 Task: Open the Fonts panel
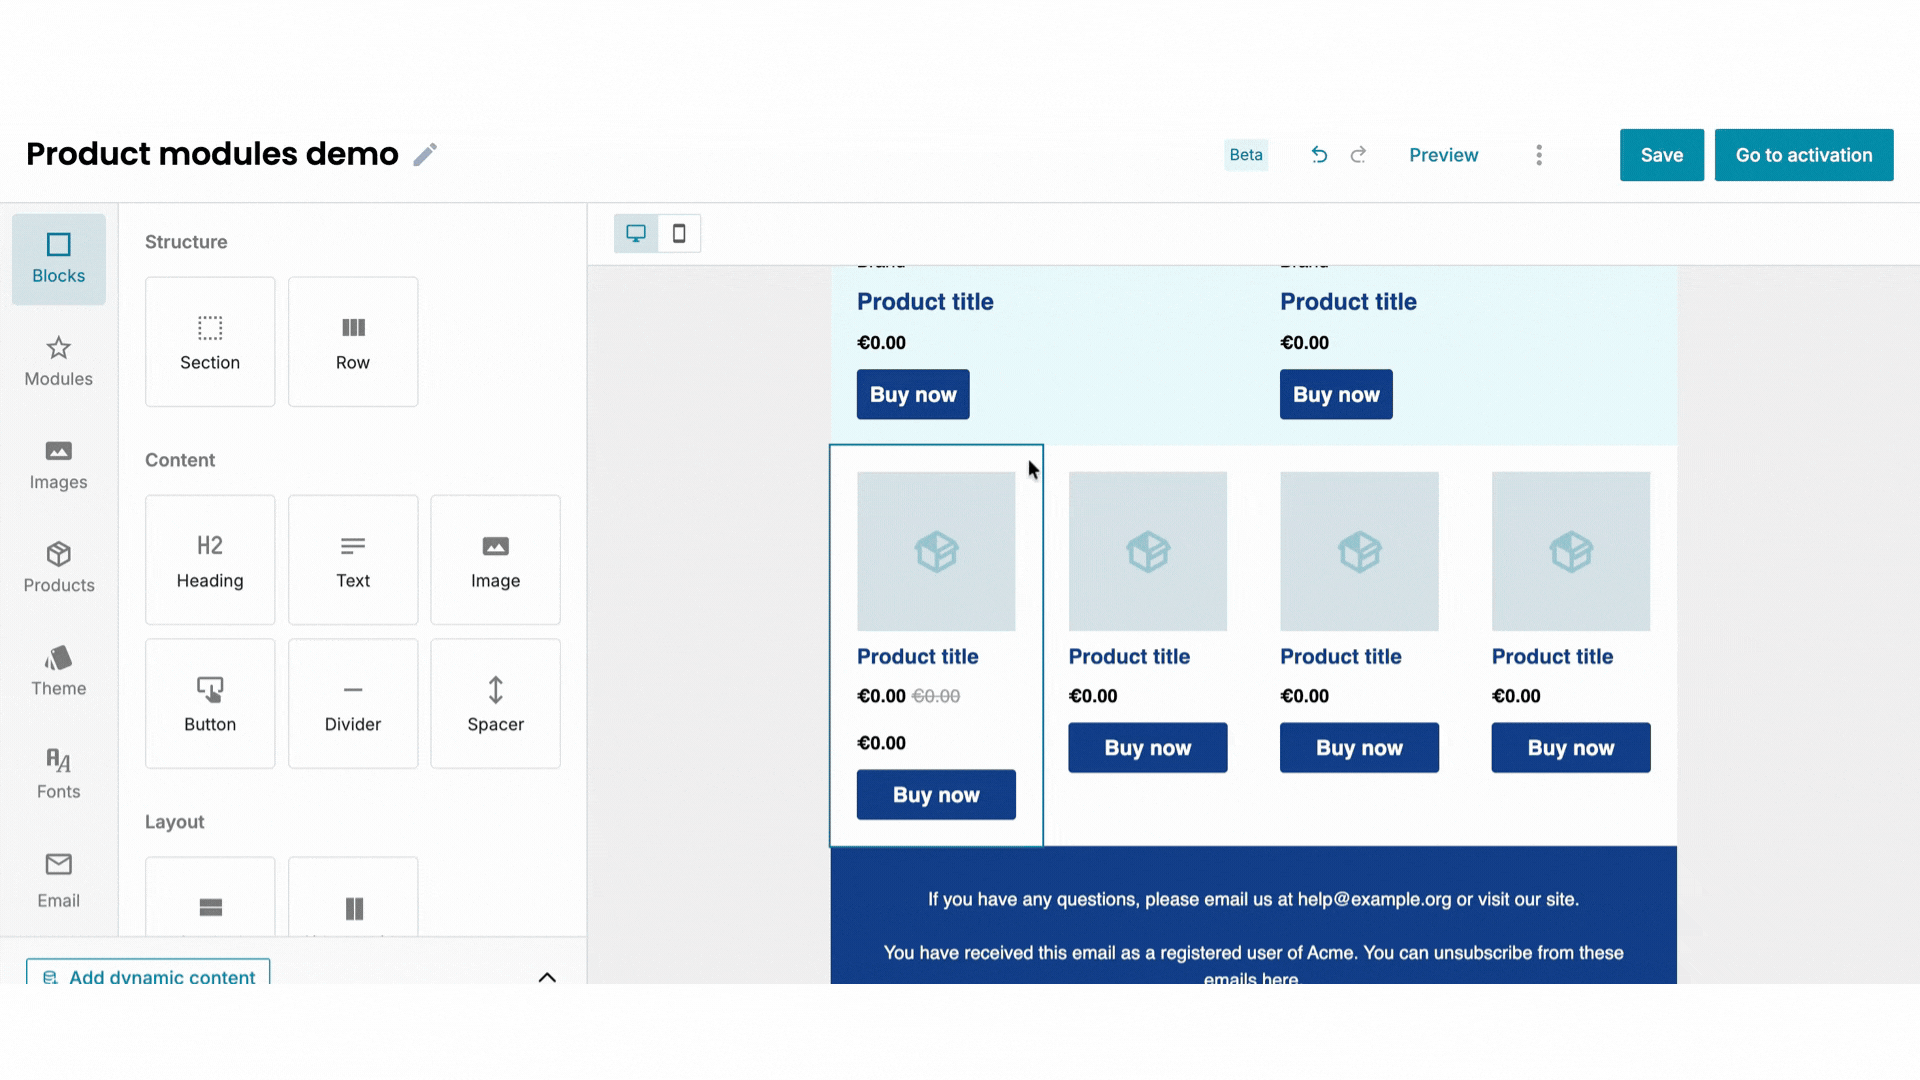pos(58,772)
